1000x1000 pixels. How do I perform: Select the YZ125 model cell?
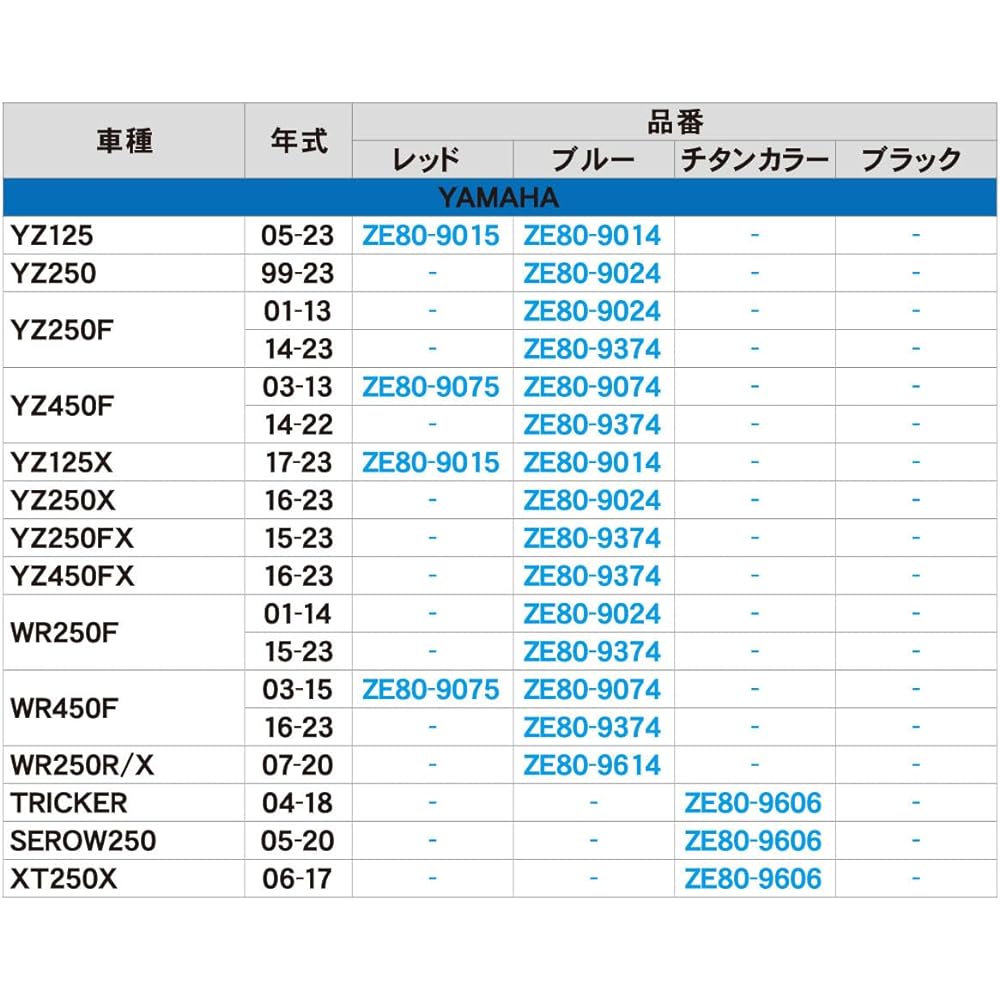[x=124, y=236]
